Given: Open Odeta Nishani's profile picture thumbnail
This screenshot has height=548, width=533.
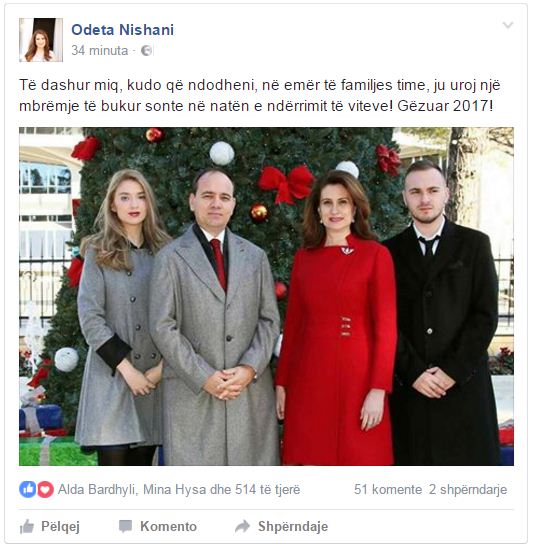Looking at the screenshot, I should [x=41, y=40].
